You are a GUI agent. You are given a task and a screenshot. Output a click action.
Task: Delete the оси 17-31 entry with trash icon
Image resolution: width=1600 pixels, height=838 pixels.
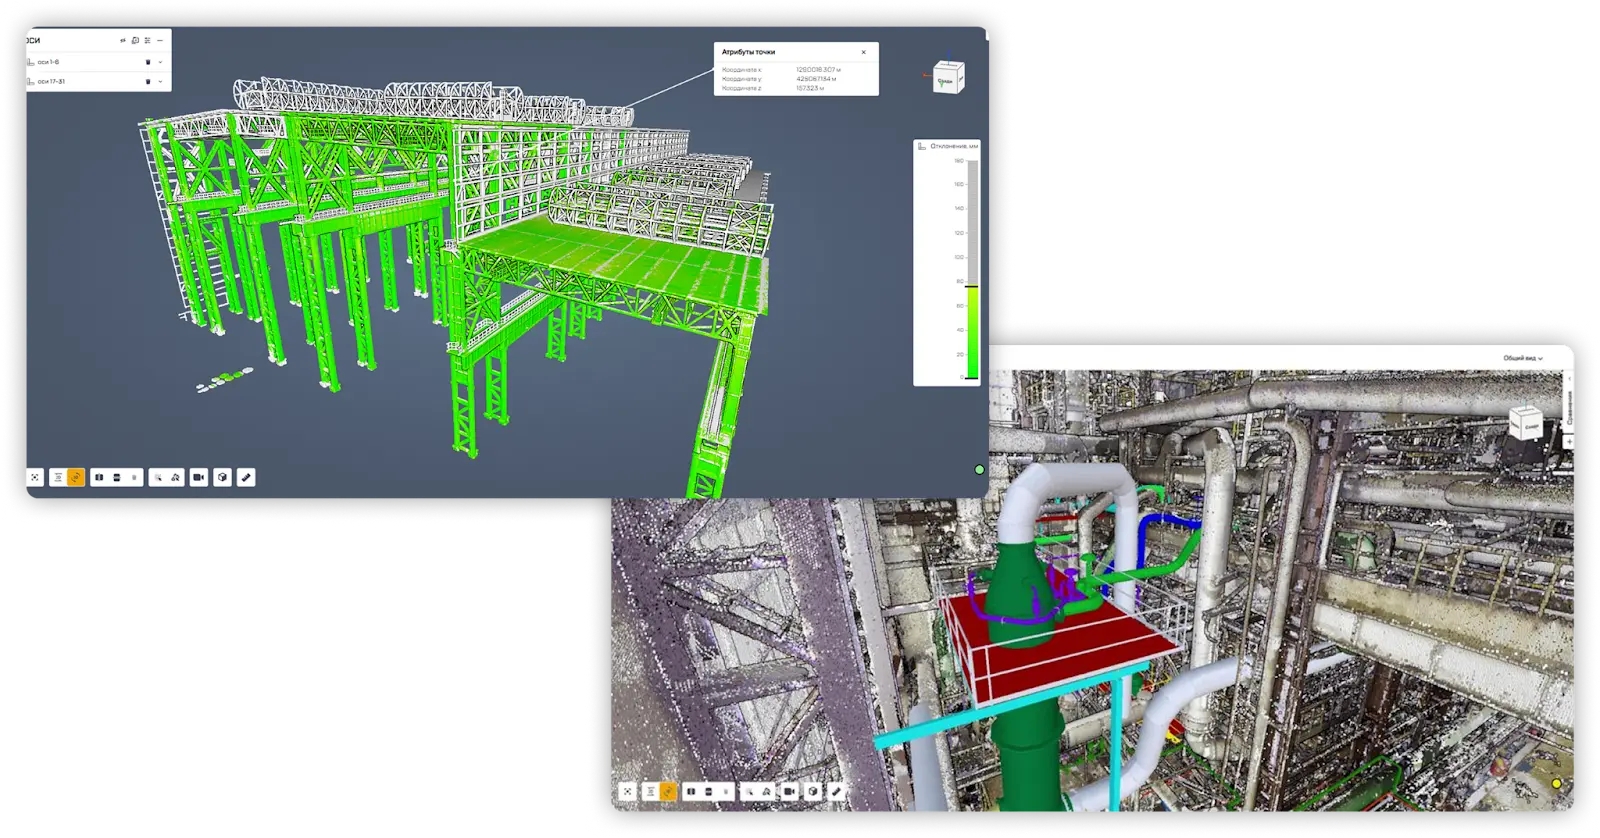148,82
